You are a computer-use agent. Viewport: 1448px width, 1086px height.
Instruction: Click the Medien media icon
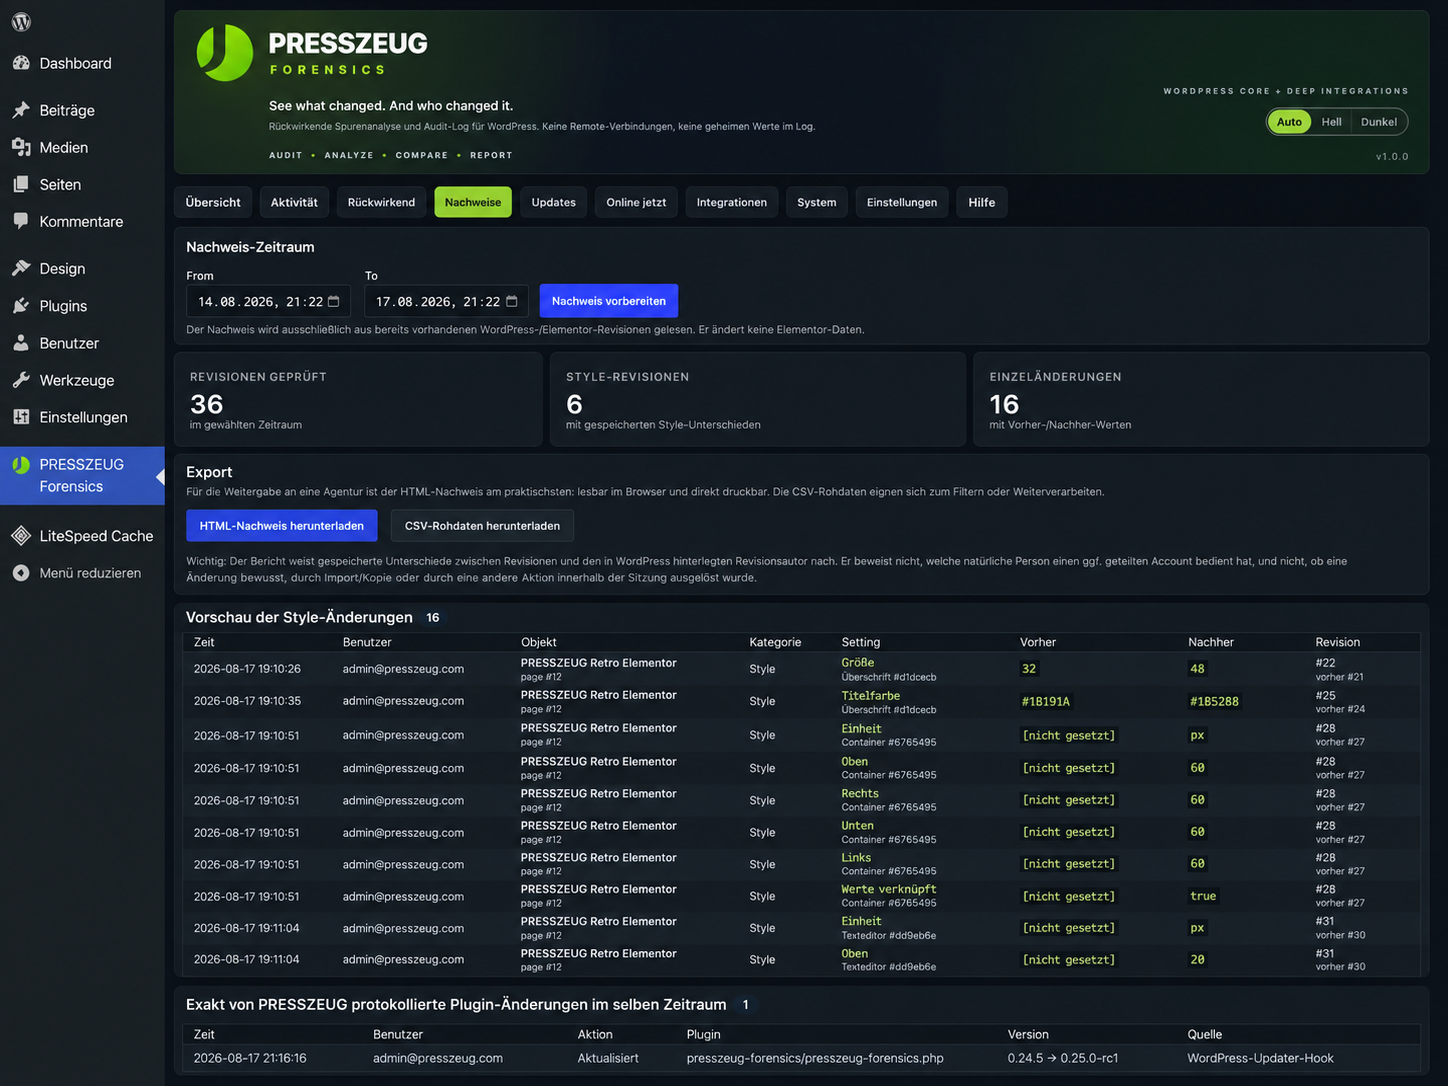coord(21,147)
